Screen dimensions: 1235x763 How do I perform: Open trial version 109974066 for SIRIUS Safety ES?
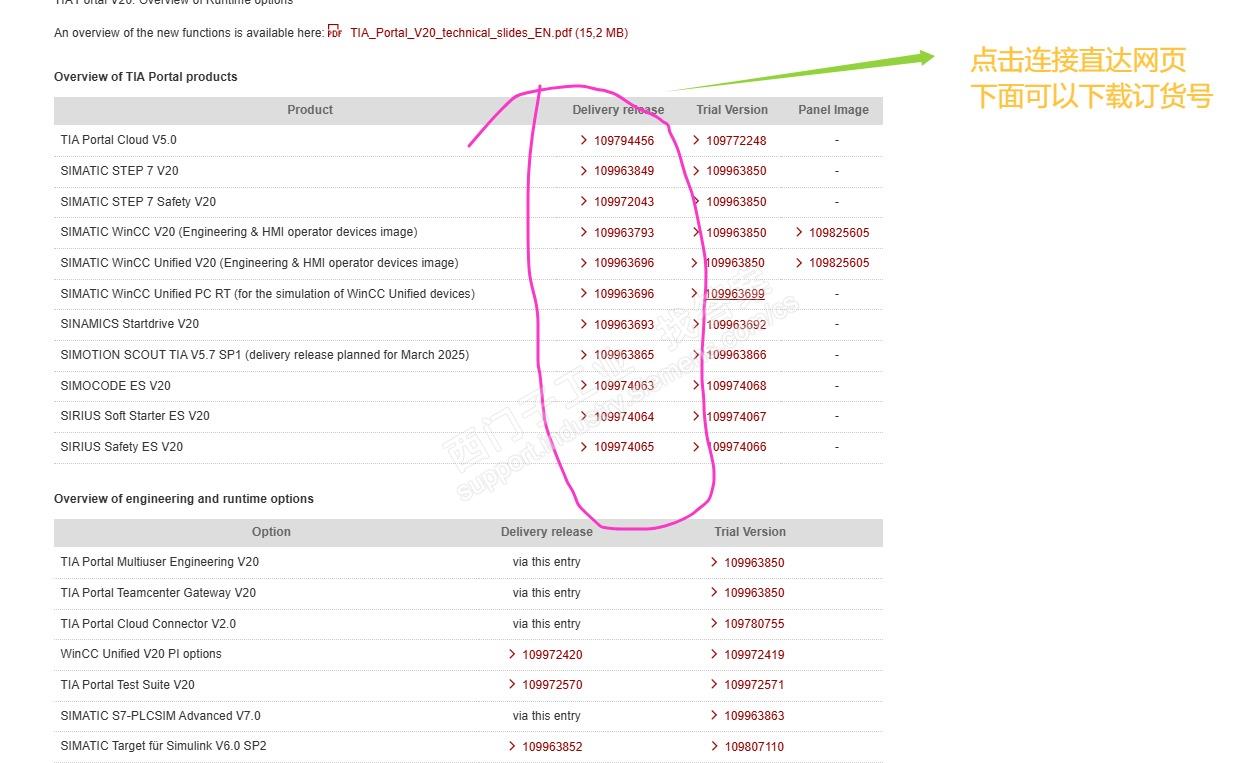click(736, 447)
